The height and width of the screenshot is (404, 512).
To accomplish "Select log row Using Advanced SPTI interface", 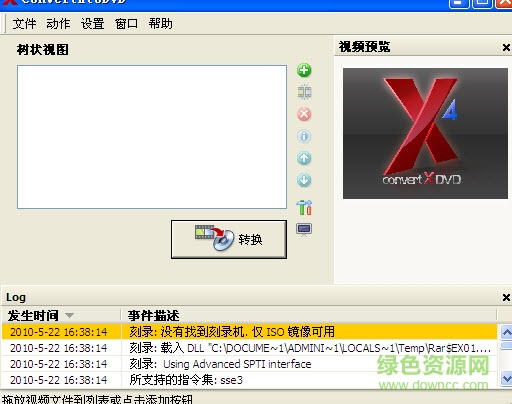I will [249, 364].
